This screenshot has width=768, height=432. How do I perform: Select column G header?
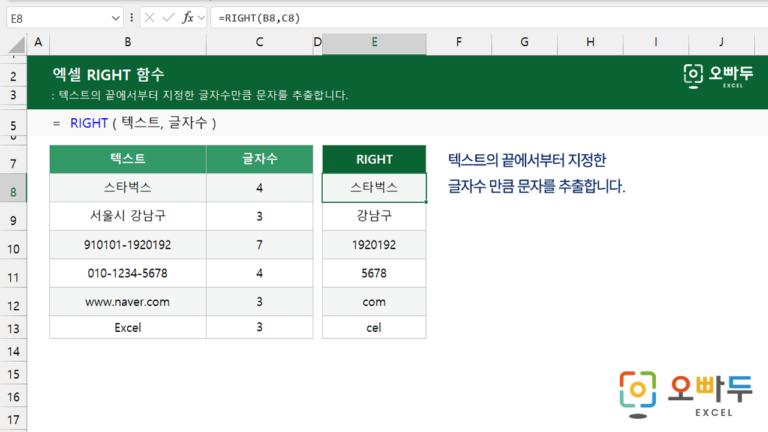click(x=525, y=42)
